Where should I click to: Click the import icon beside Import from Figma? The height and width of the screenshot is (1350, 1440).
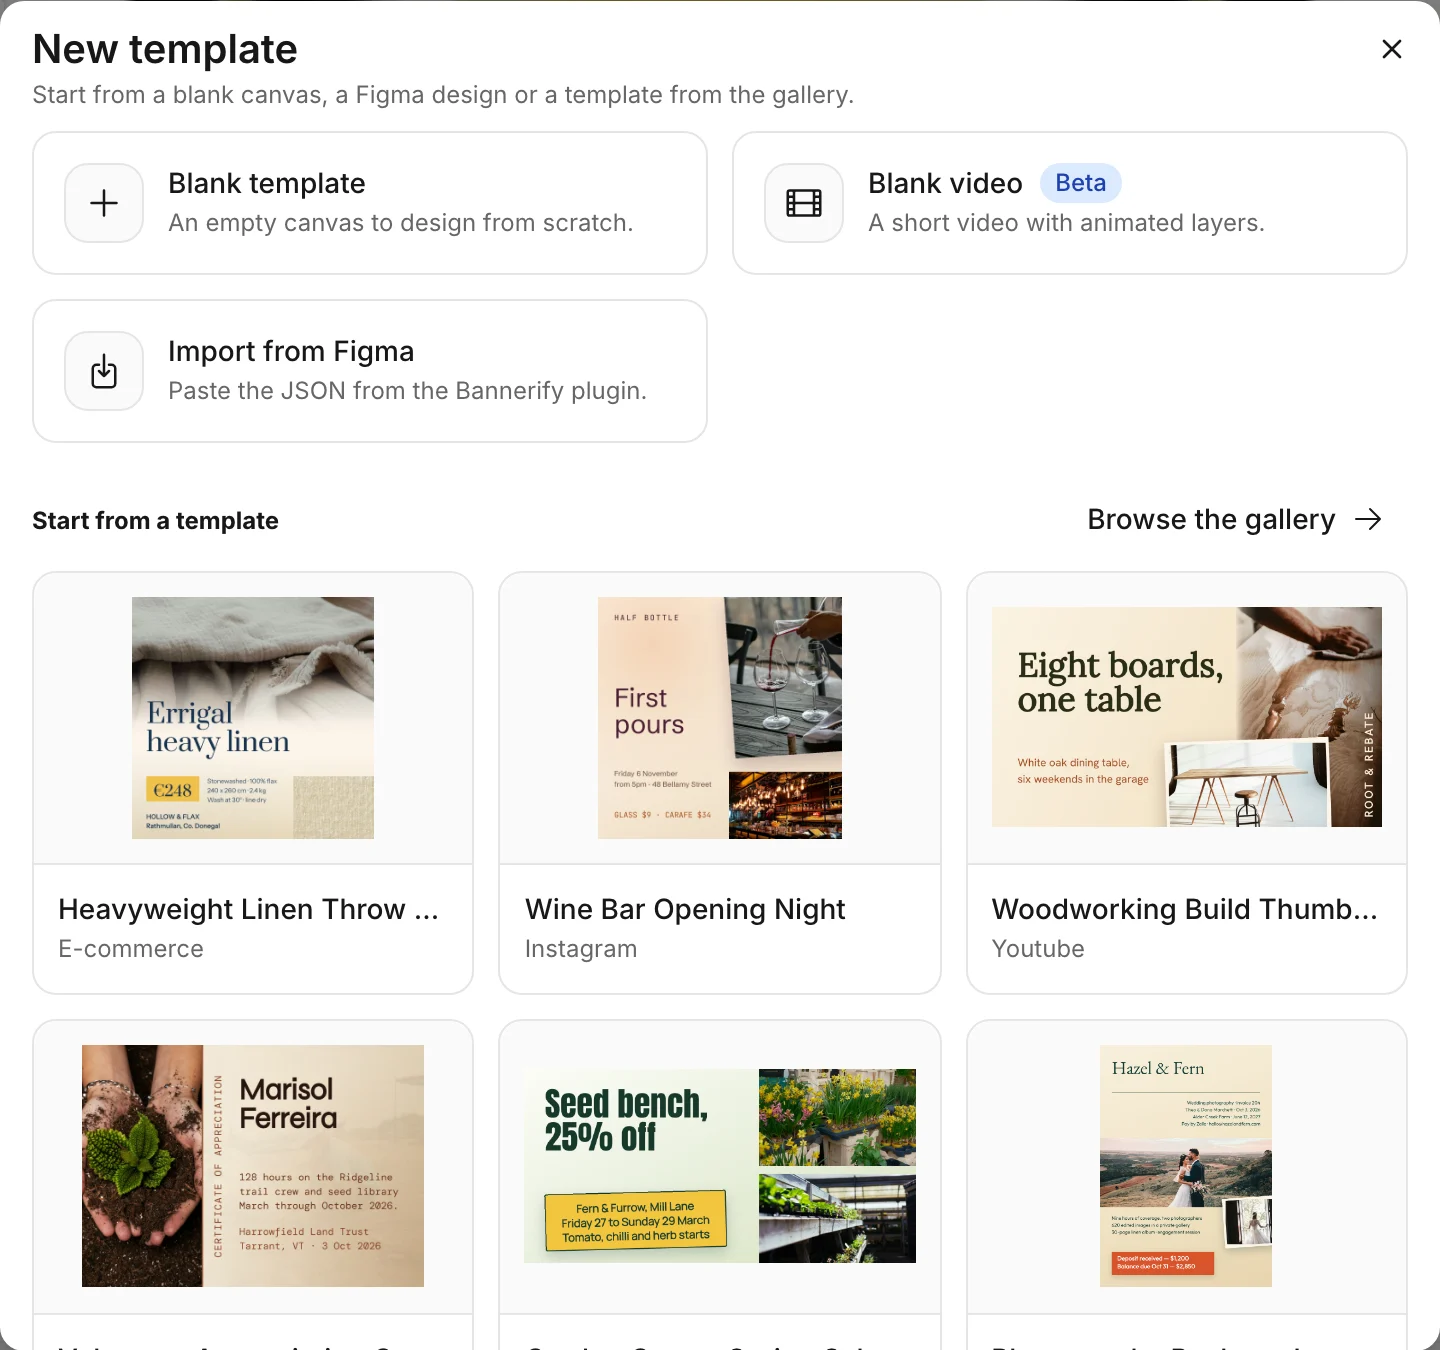tap(104, 371)
